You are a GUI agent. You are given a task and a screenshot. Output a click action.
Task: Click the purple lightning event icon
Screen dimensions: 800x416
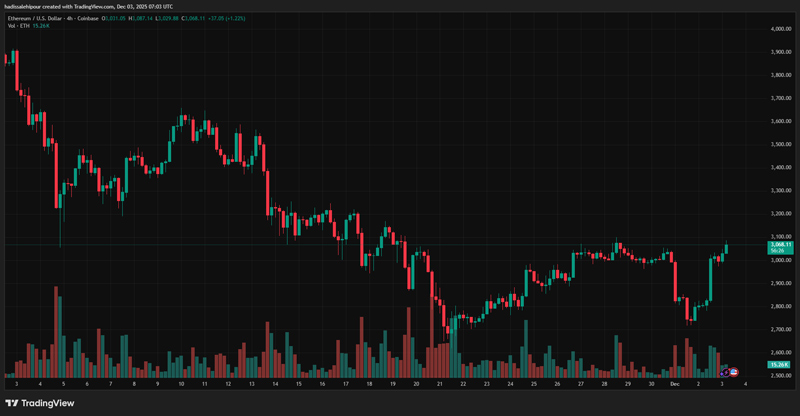[x=726, y=371]
